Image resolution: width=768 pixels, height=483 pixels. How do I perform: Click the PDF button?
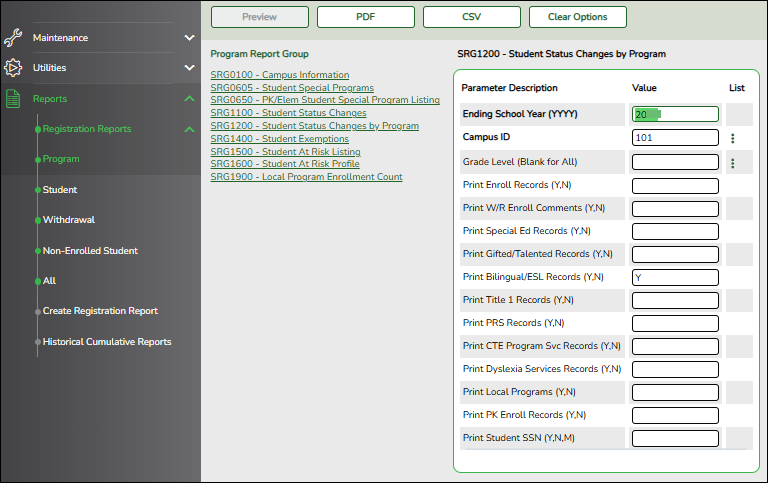pos(365,17)
